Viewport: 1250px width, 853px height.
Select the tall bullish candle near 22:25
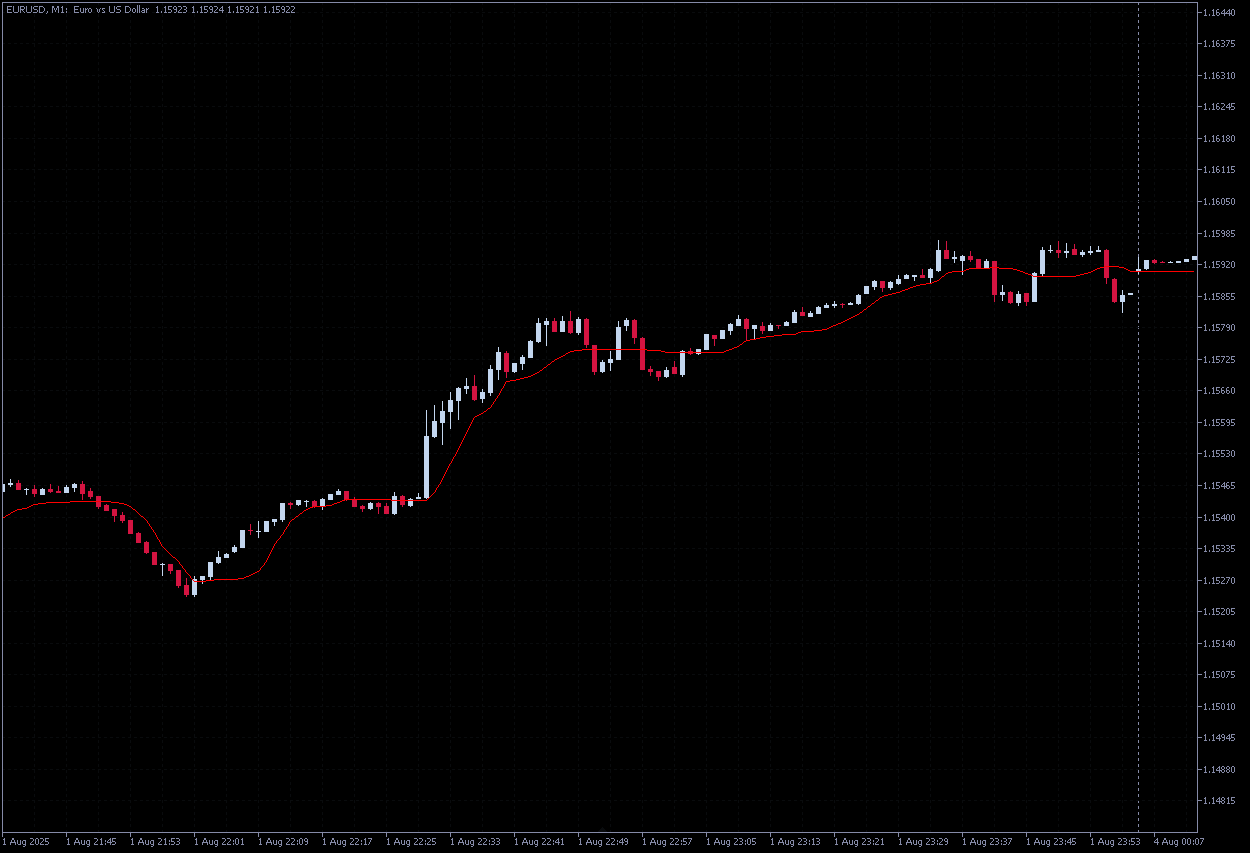426,466
